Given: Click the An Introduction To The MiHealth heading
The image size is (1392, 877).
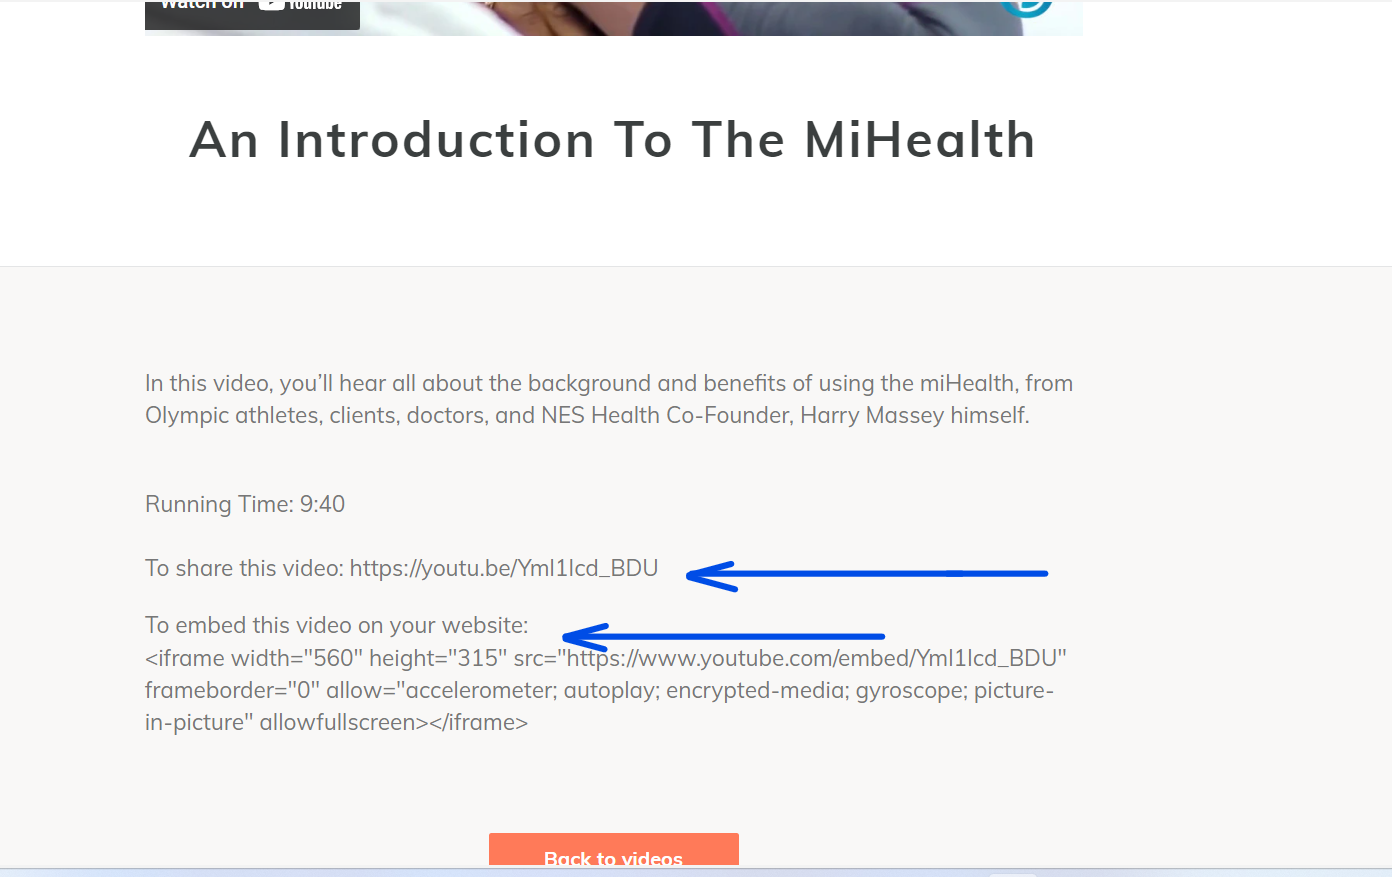Looking at the screenshot, I should point(613,139).
